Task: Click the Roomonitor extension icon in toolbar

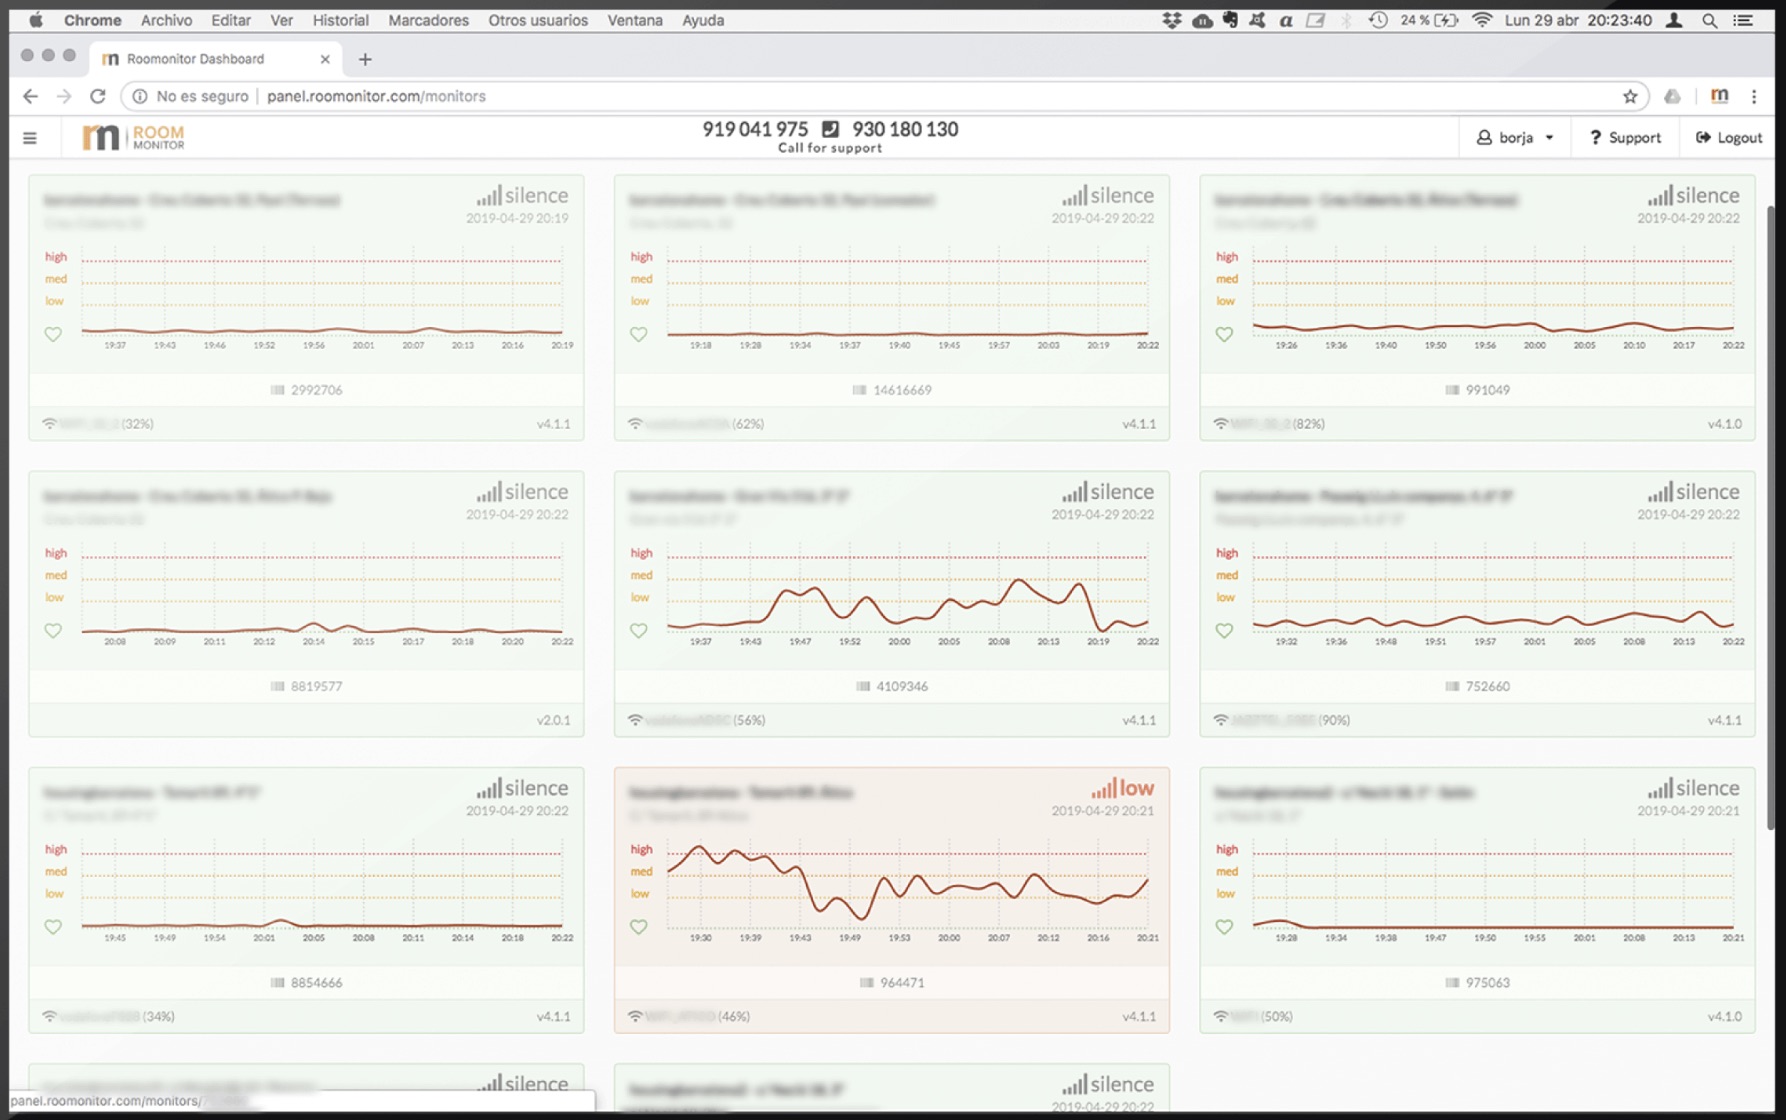Action: (x=1719, y=96)
